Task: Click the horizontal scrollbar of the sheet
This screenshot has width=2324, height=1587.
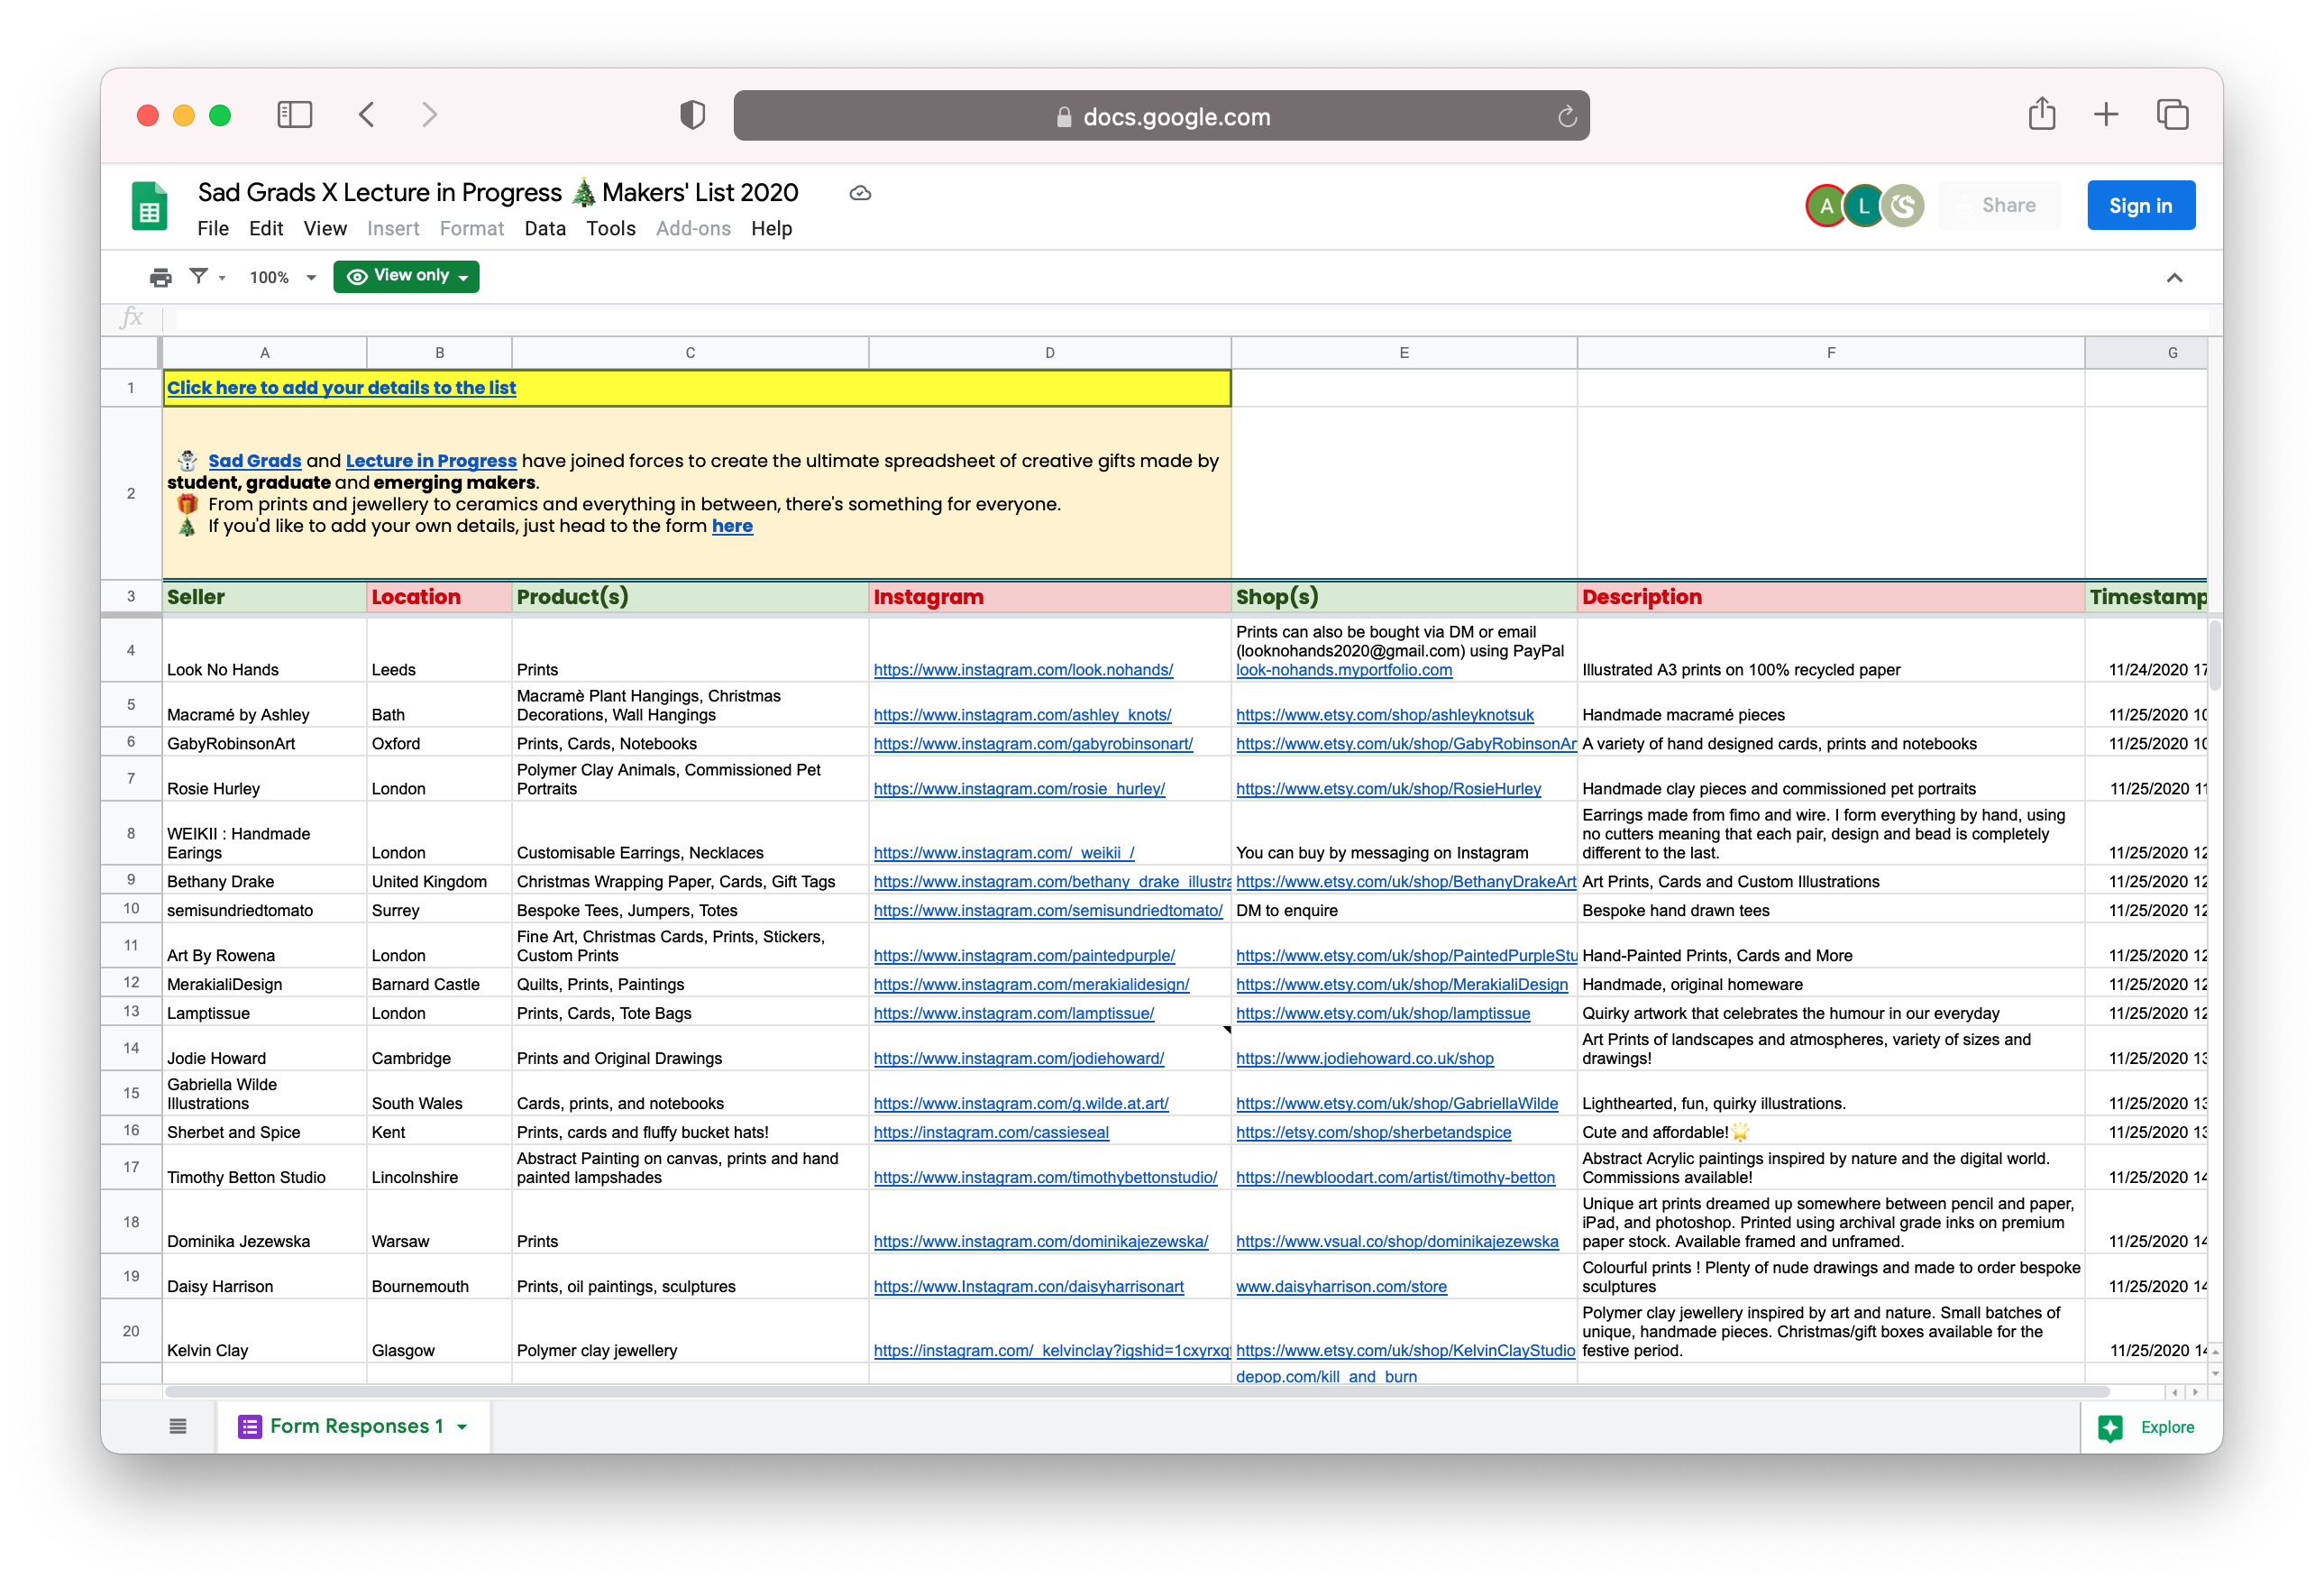Action: [1136, 1392]
